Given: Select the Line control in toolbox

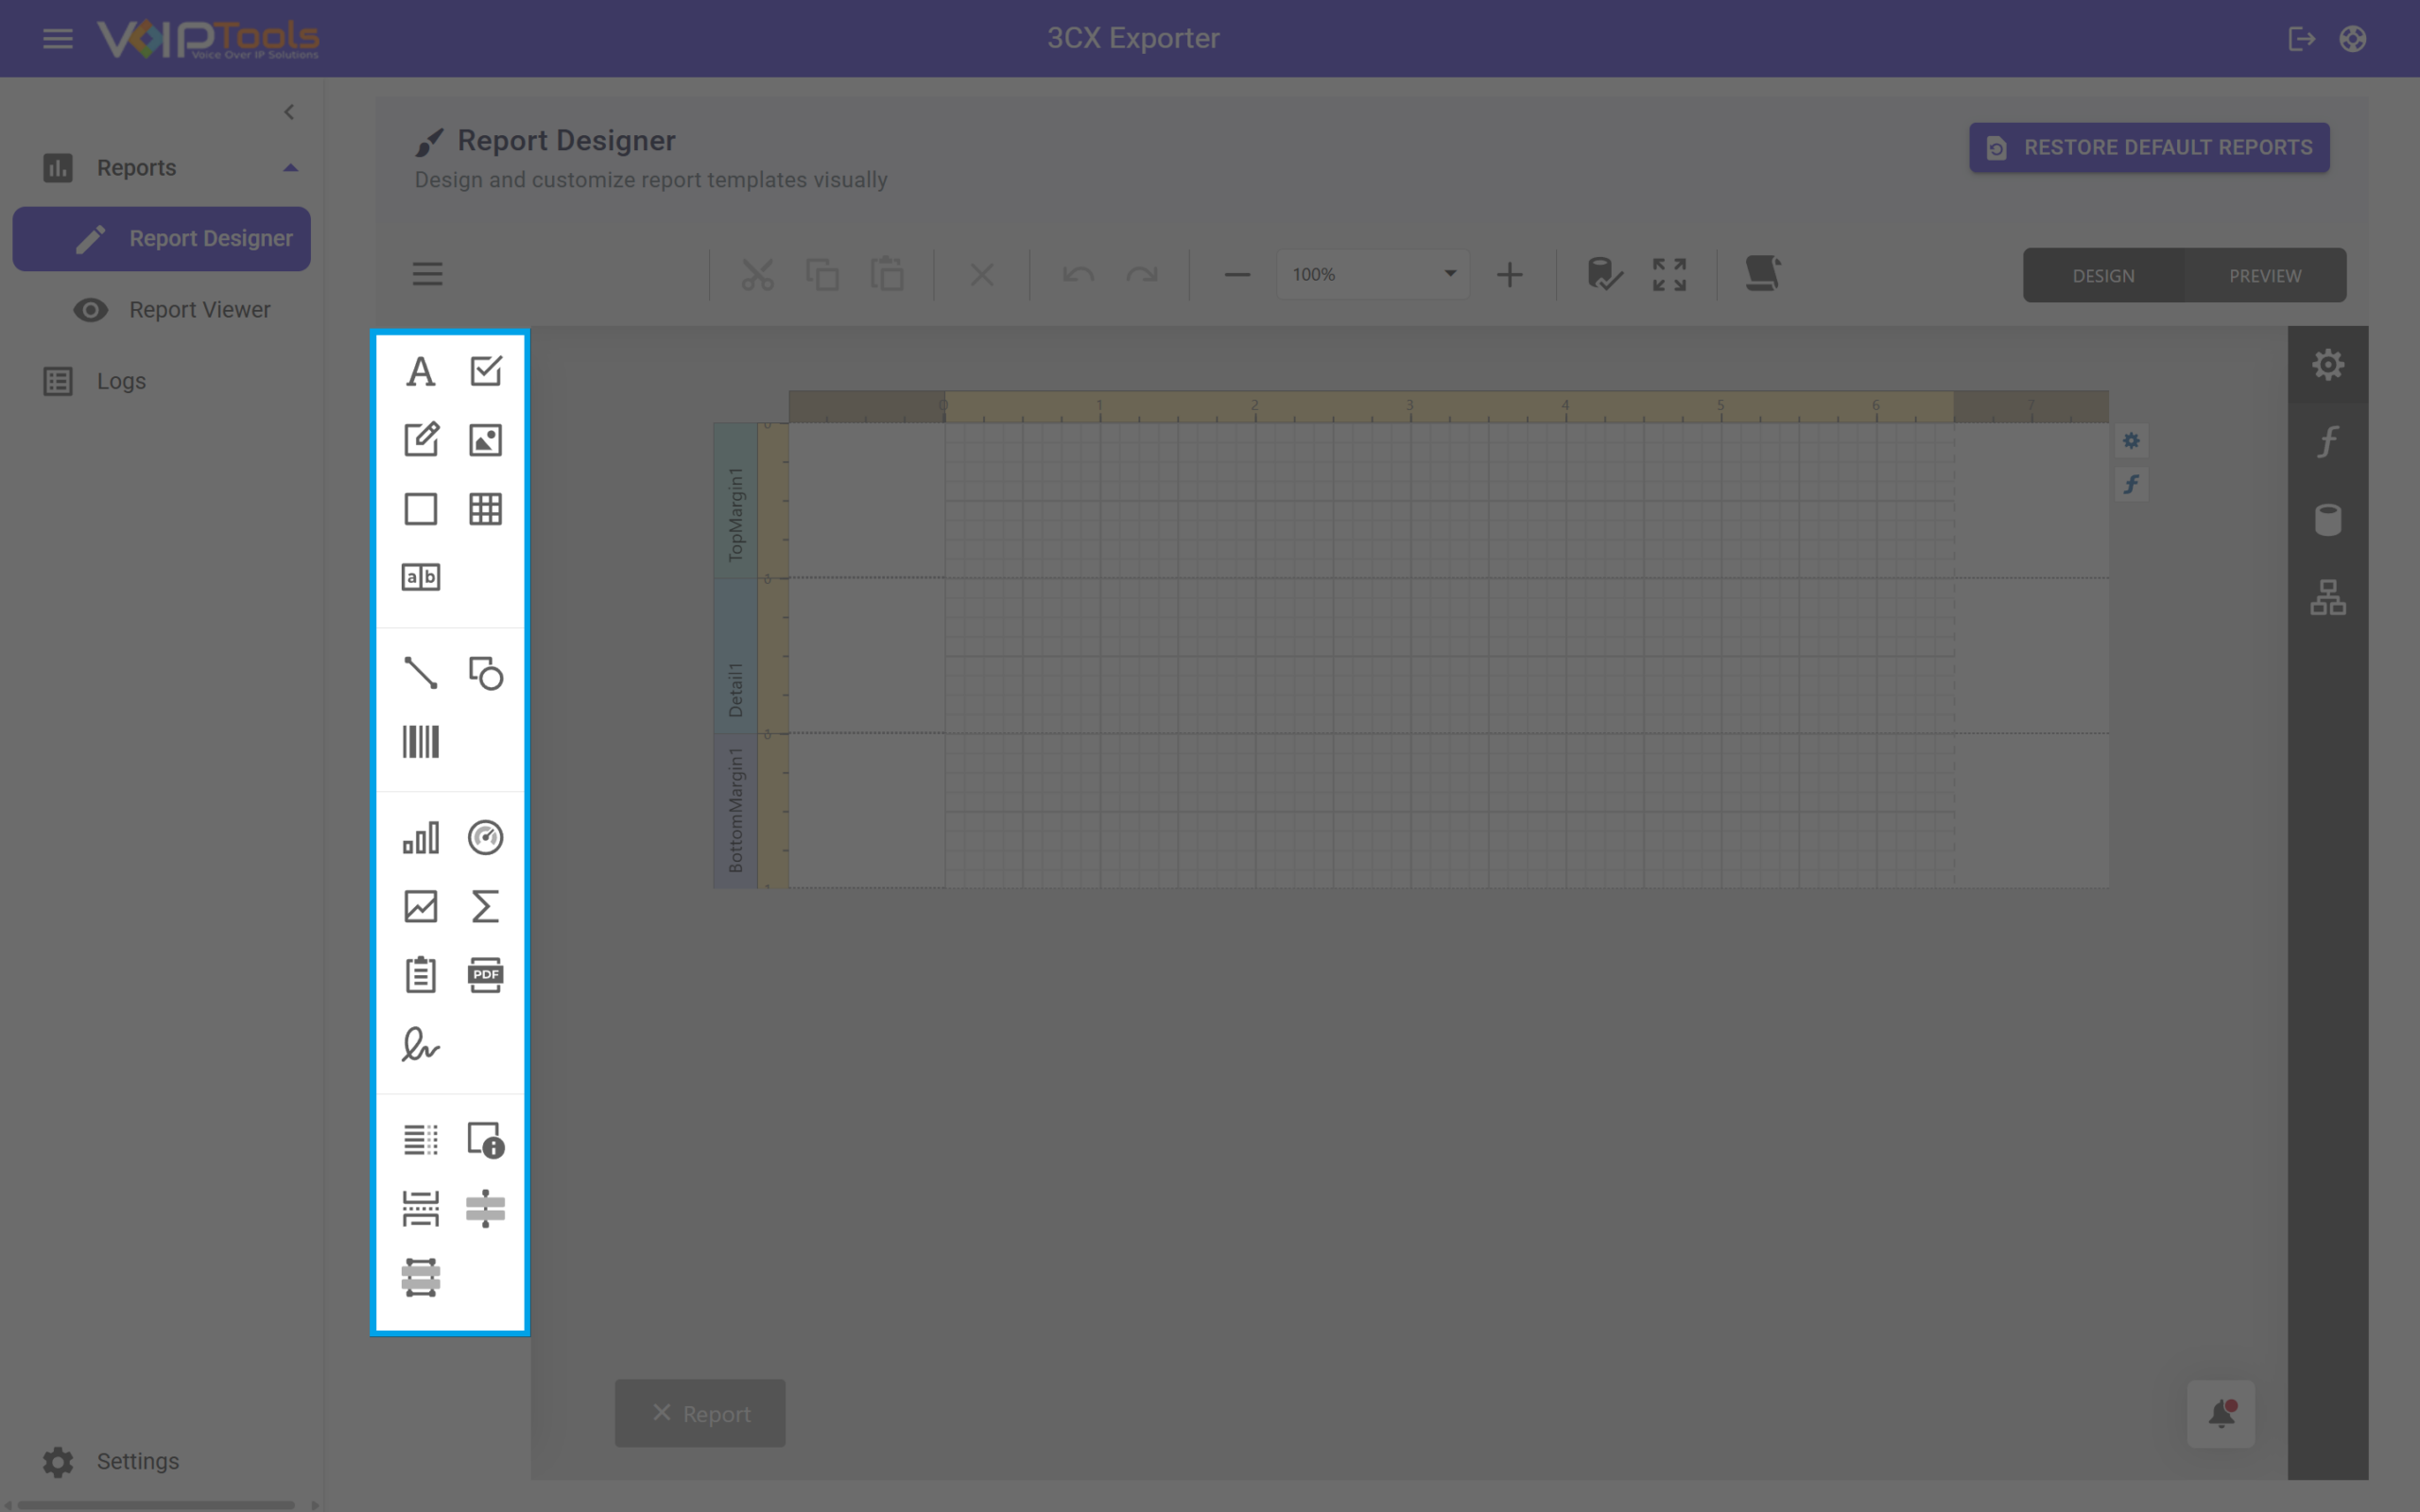Looking at the screenshot, I should click(420, 673).
